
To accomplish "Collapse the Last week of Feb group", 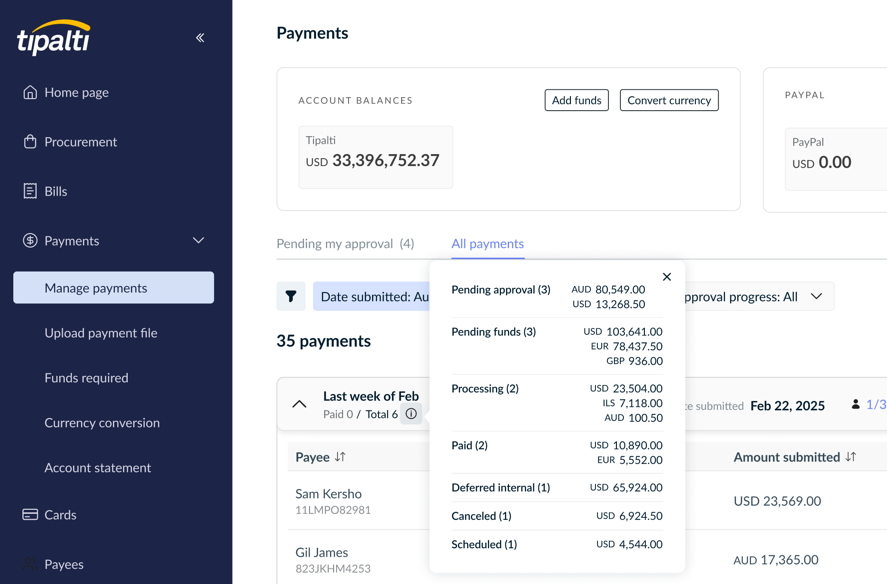I will 299,404.
